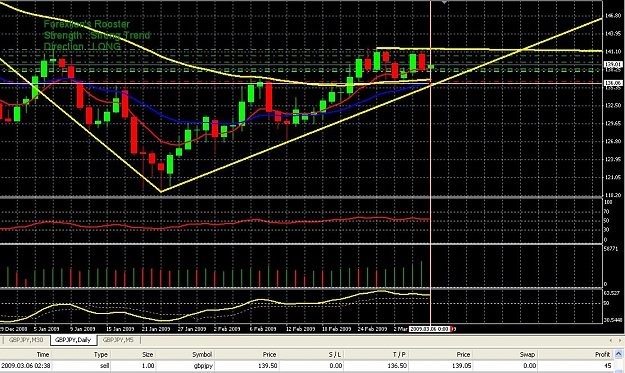Click the '2 Feb 2009' date axis label
Image resolution: width=625 pixels, height=373 pixels.
[227, 329]
